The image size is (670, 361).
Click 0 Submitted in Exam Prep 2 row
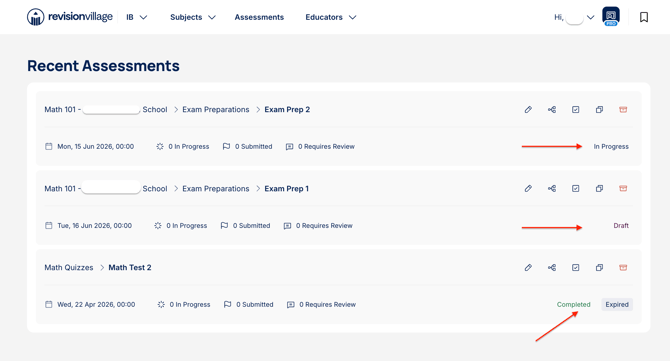(x=247, y=147)
